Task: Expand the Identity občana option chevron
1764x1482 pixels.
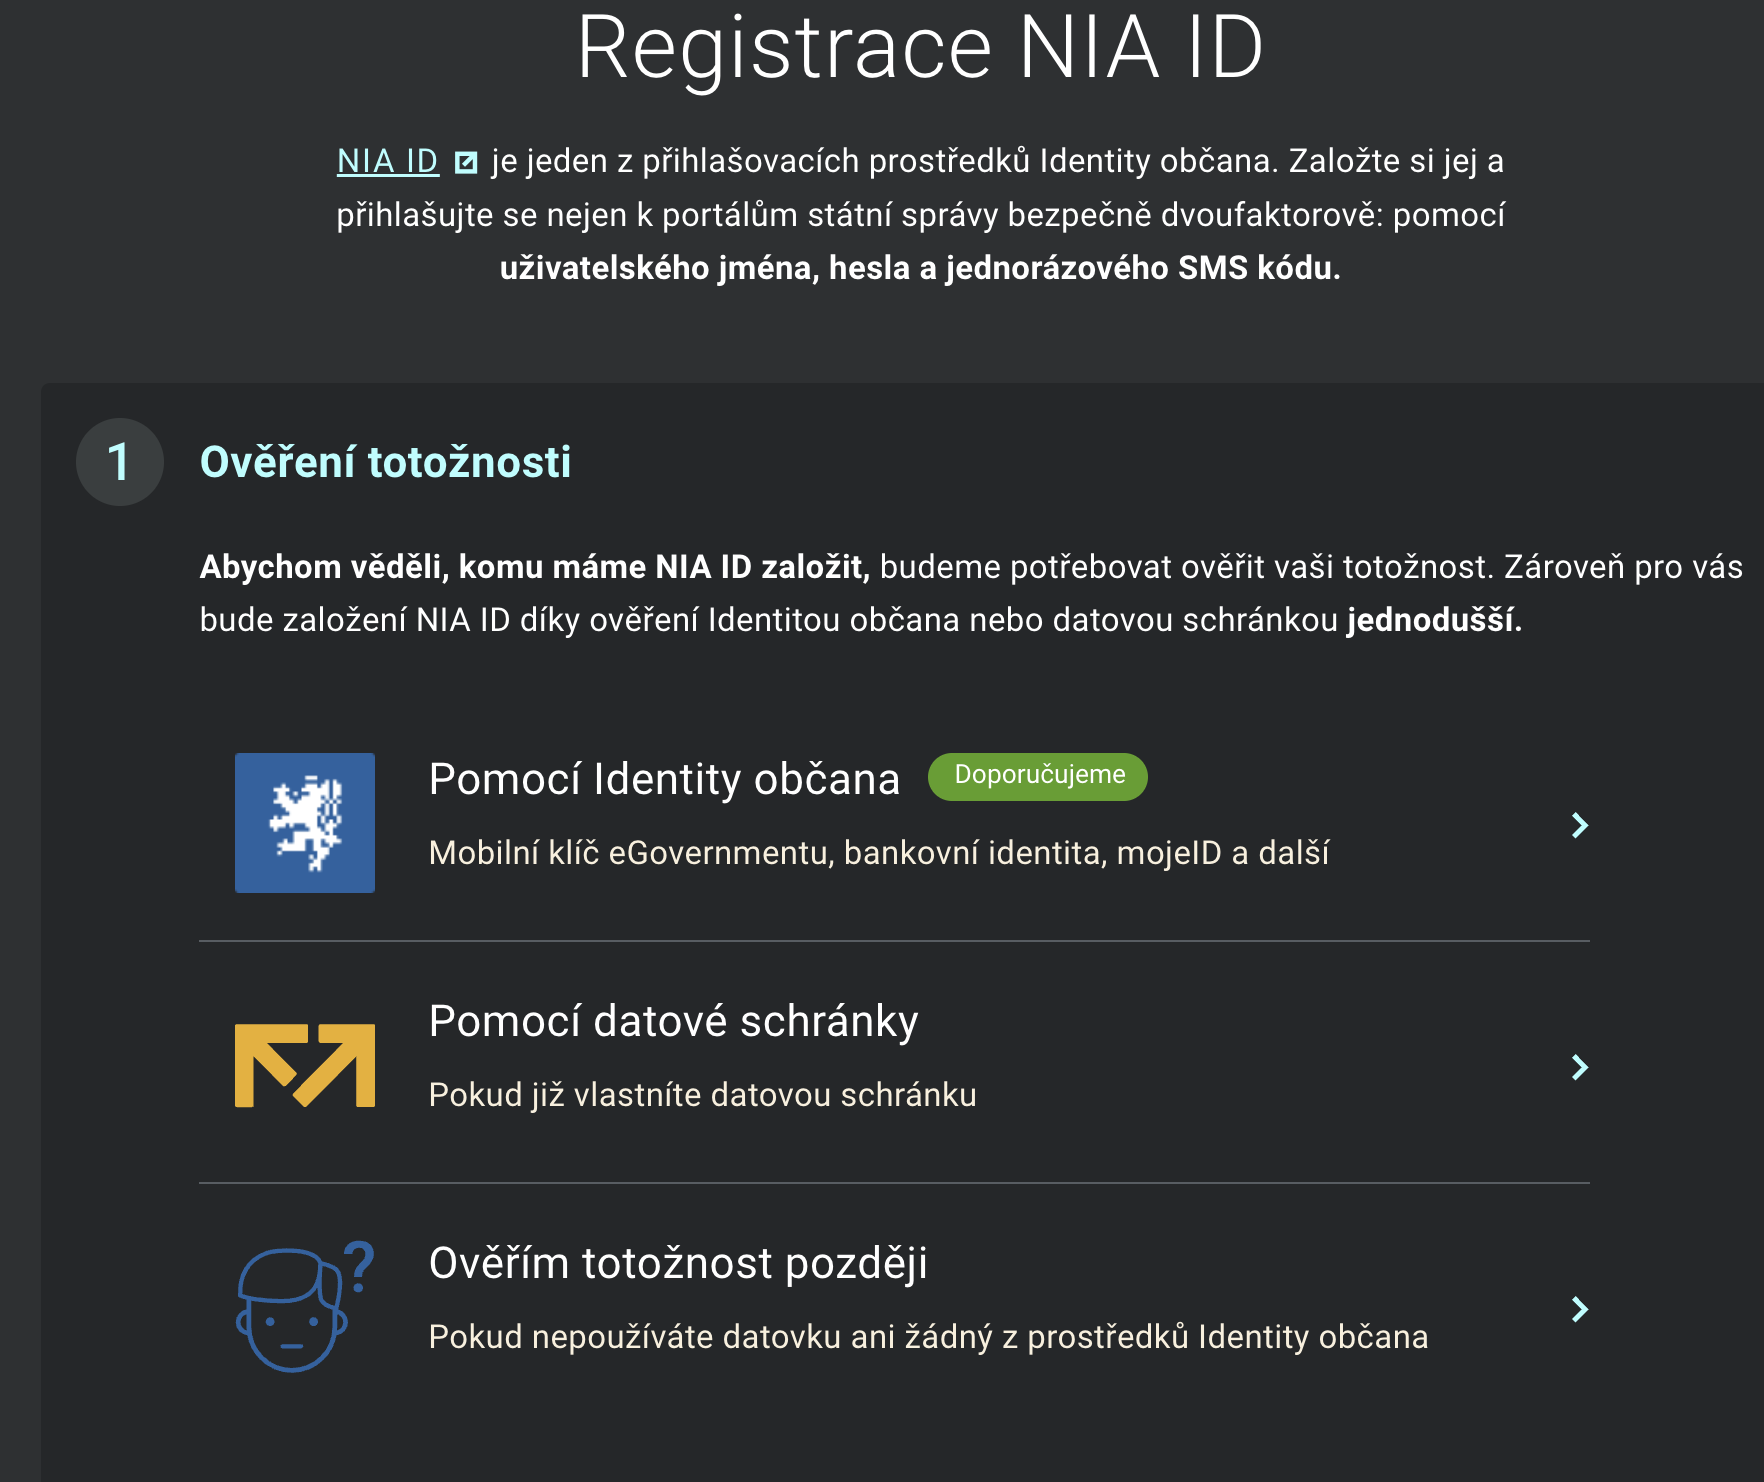Action: [1579, 825]
